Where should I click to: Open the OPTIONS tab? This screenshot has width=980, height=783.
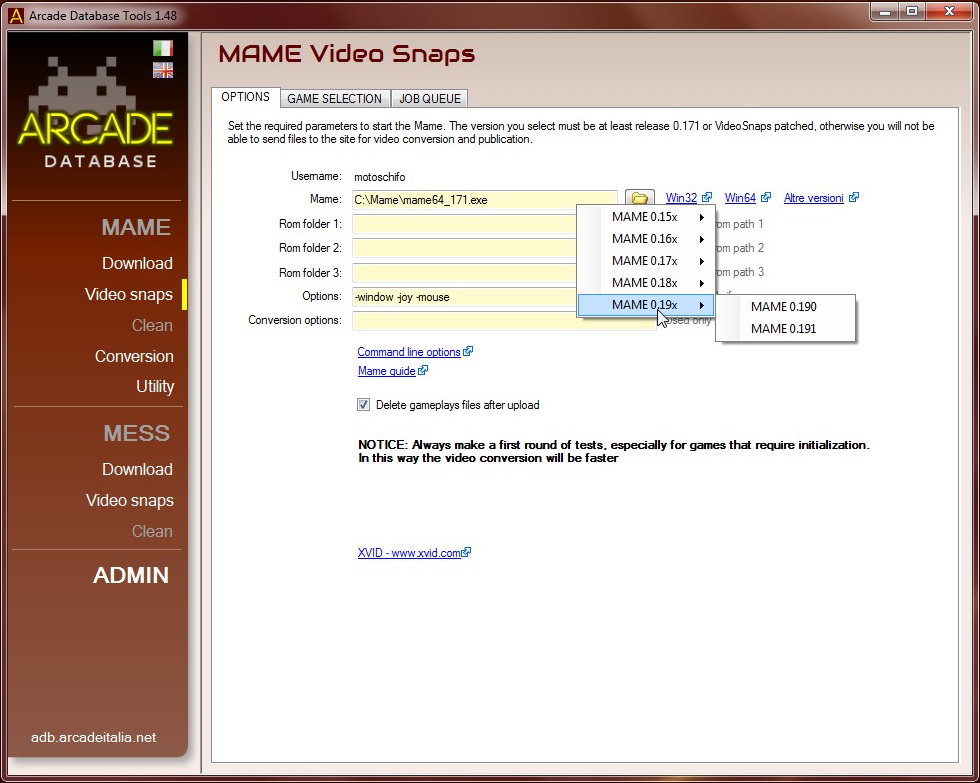[x=245, y=97]
